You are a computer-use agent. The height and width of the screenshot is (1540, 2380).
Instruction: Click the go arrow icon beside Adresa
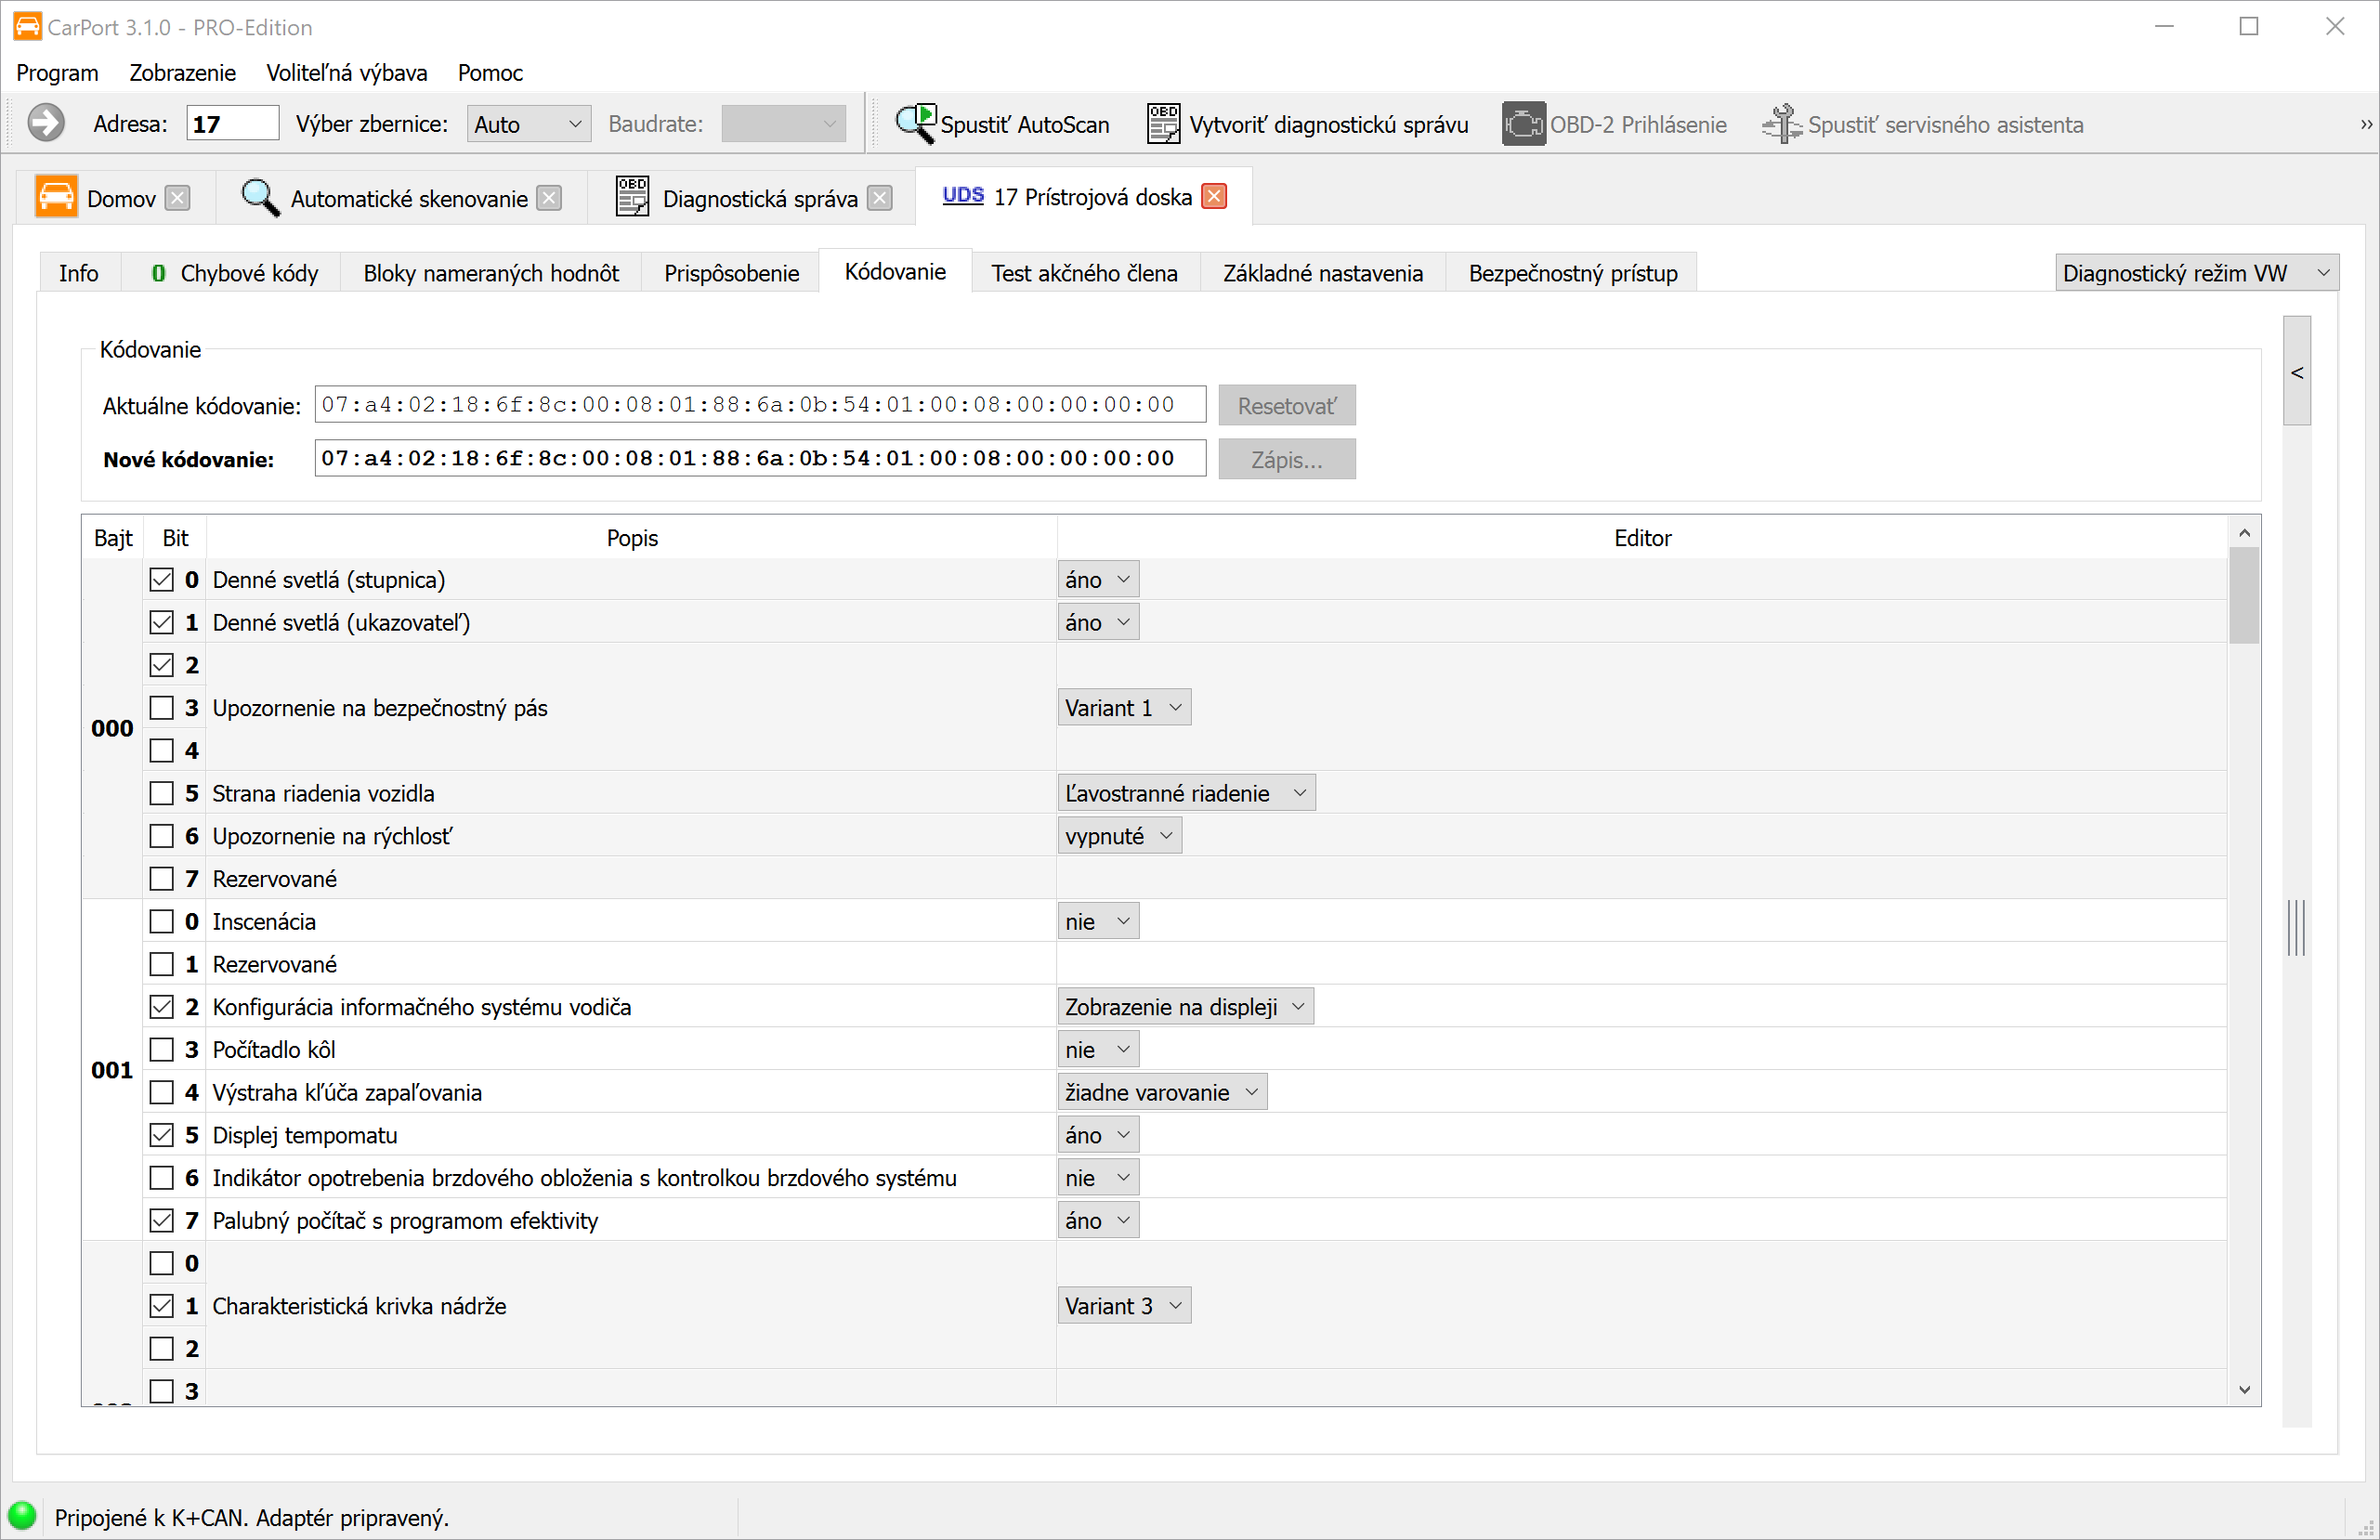(45, 124)
